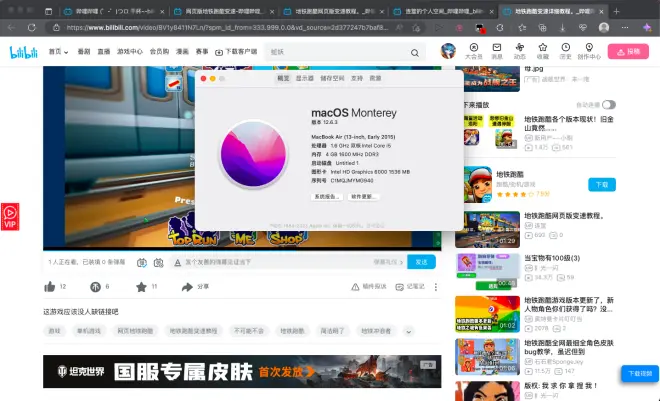Switch to the 储存空间 tab
The image size is (660, 401).
[x=332, y=77]
